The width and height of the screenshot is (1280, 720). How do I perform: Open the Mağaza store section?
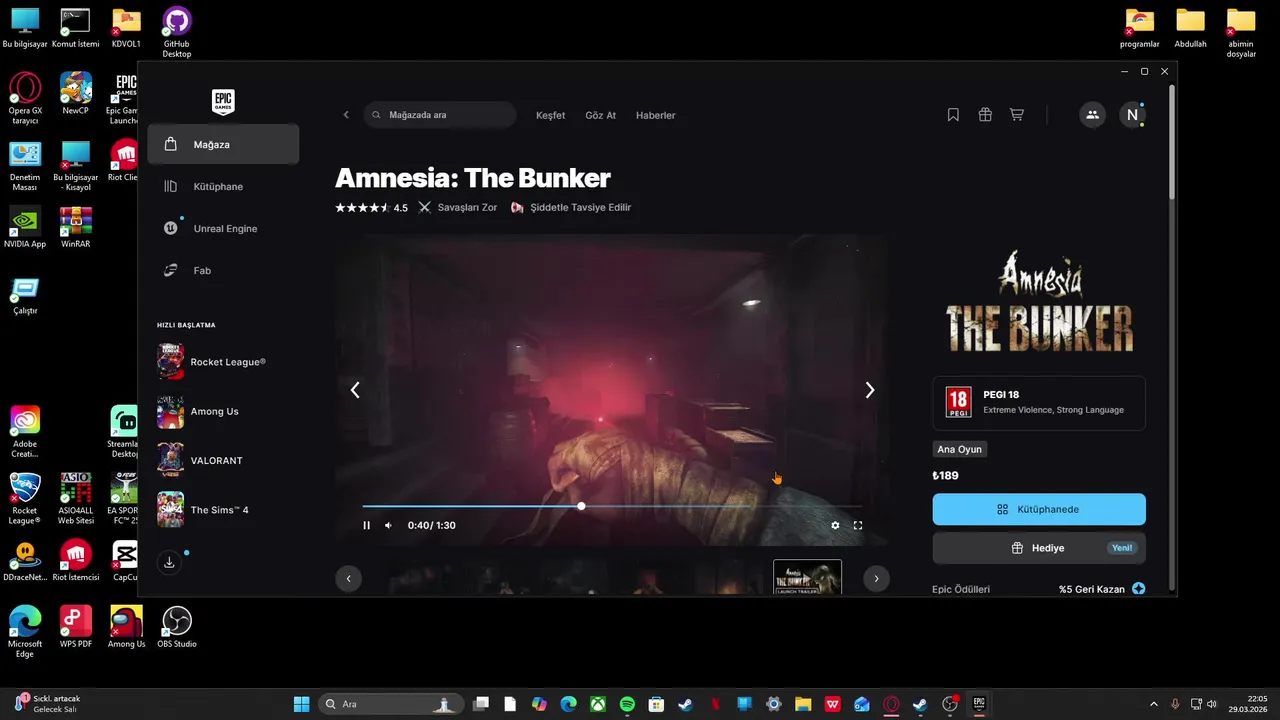223,144
